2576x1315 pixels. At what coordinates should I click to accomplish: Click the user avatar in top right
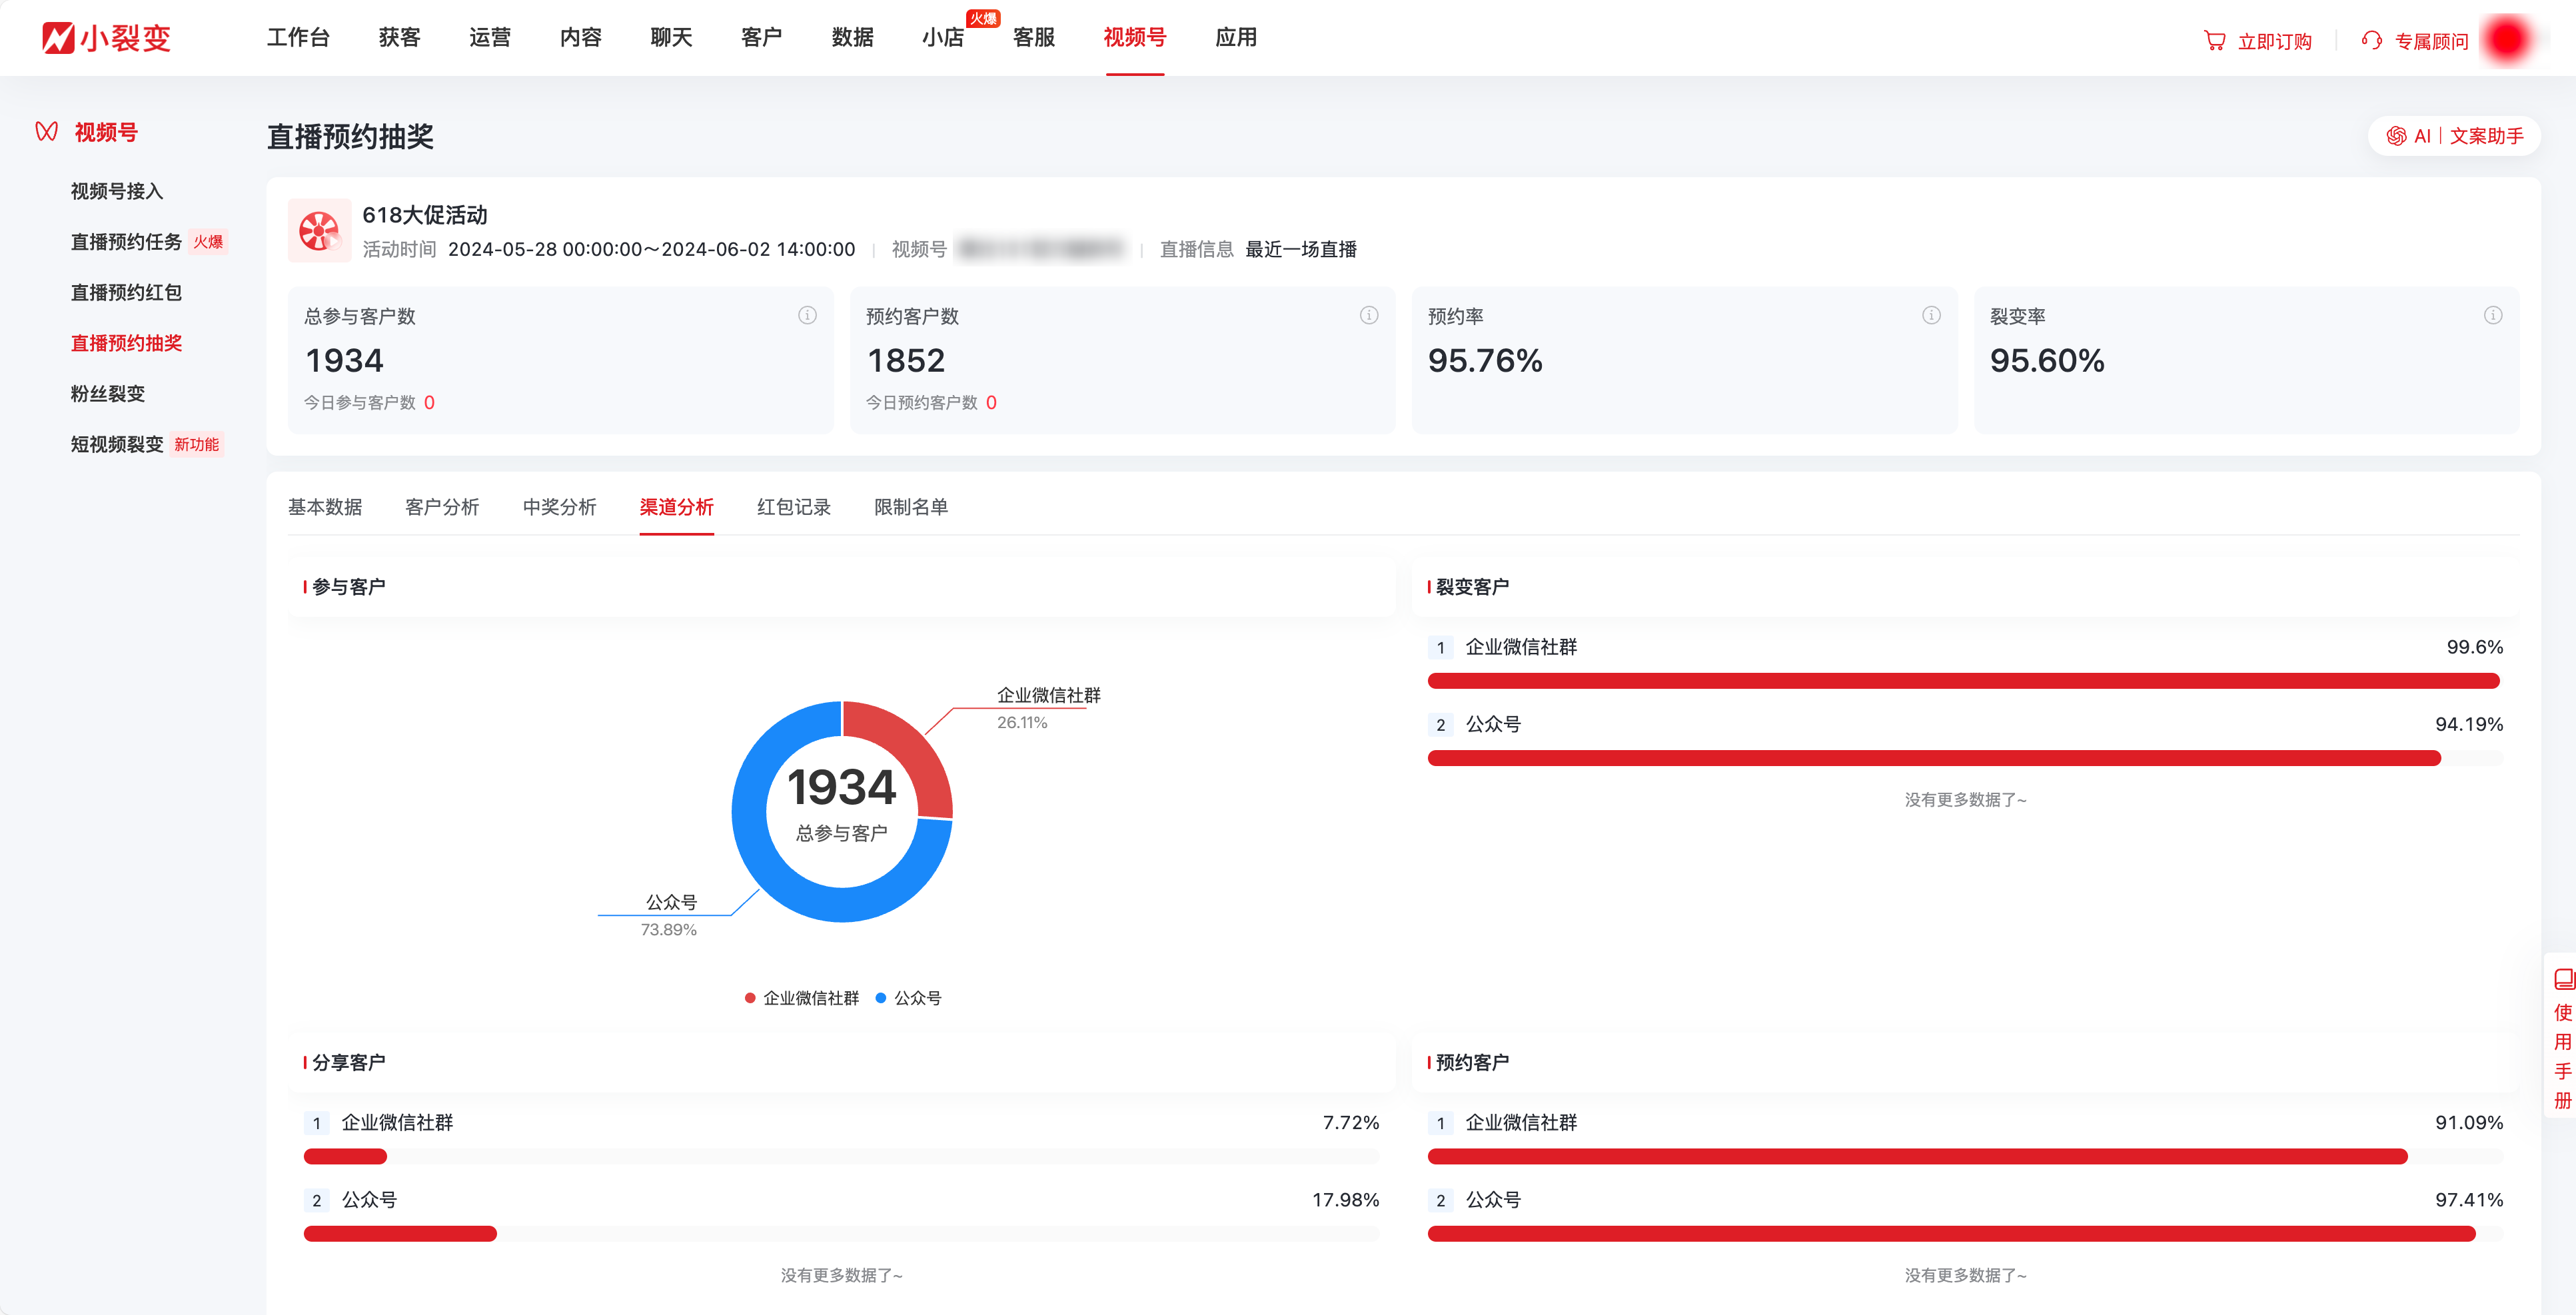point(2509,40)
